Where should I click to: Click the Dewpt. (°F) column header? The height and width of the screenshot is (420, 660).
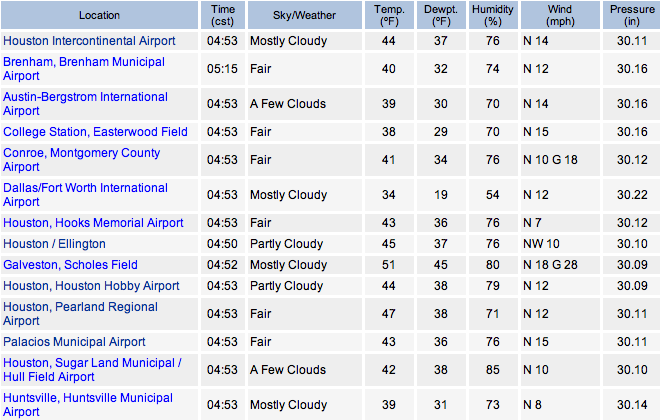440,16
